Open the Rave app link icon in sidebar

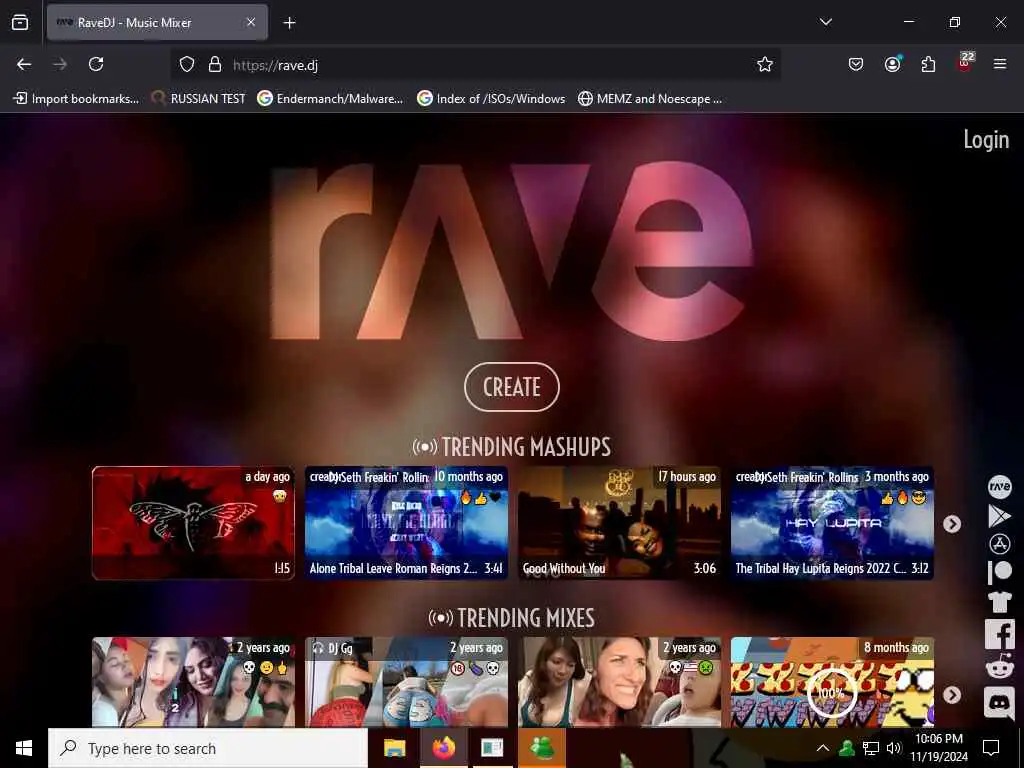[999, 486]
